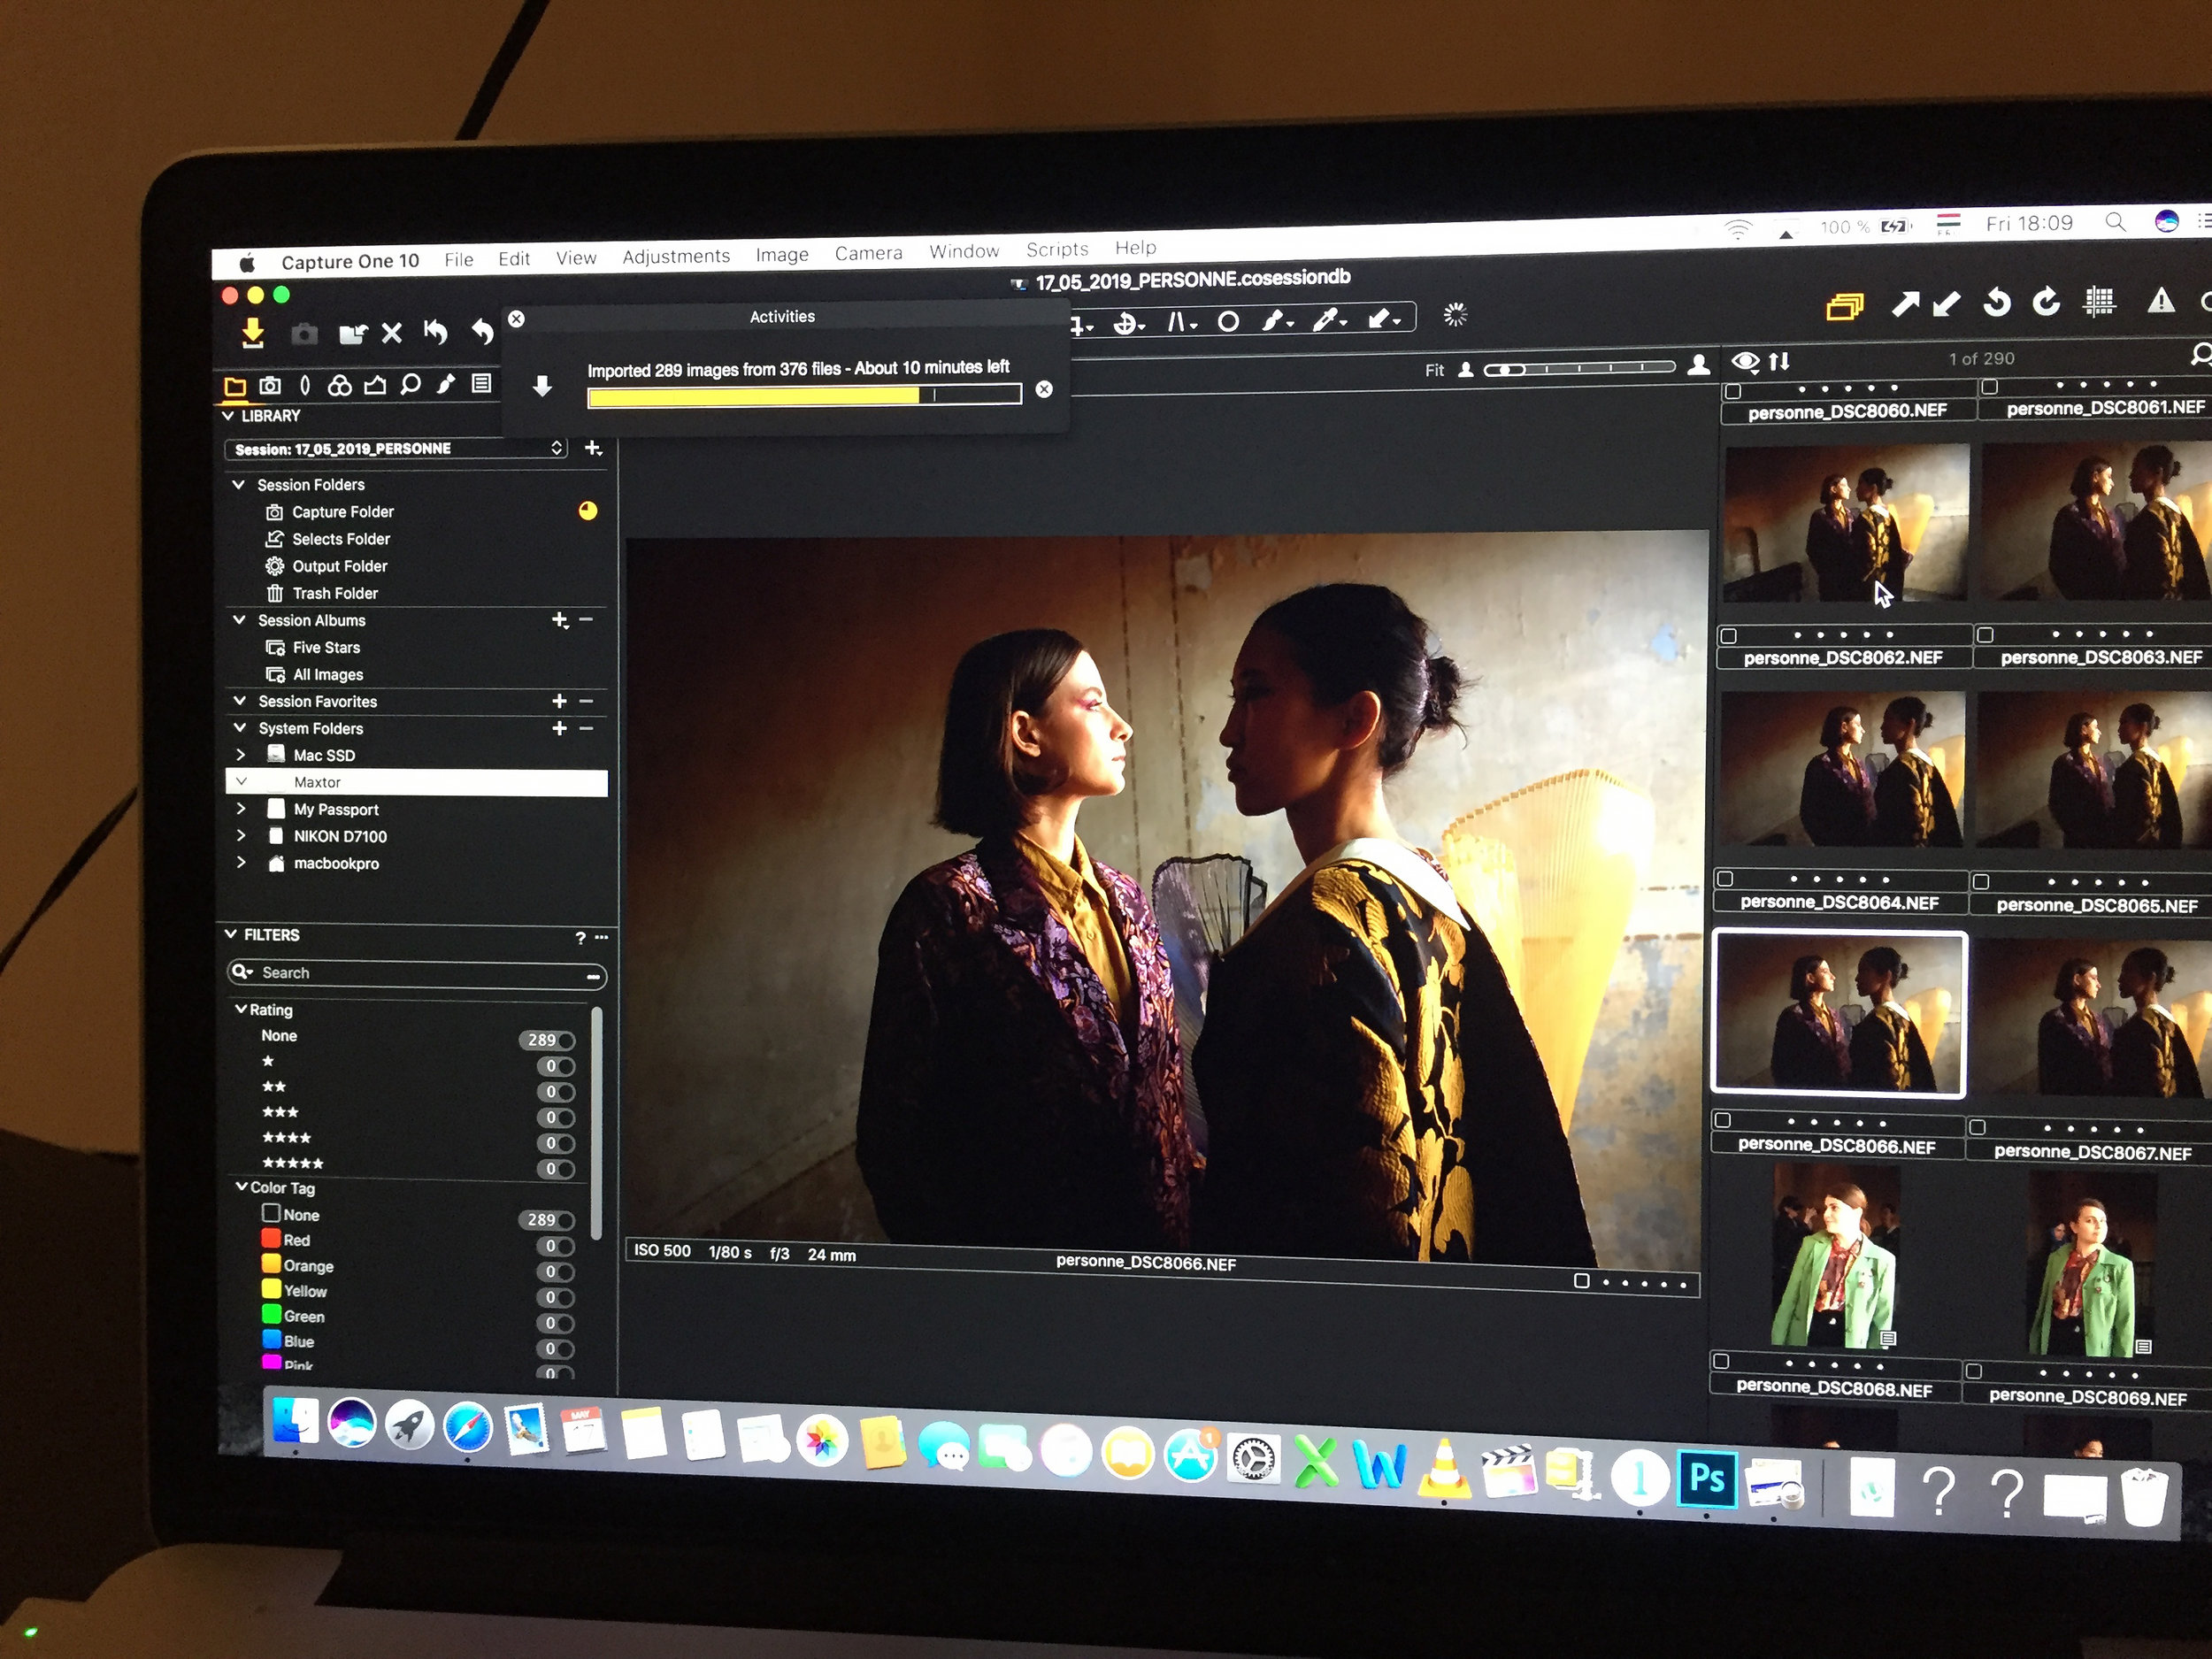The width and height of the screenshot is (2212, 1659).
Task: Collapse the LIBRARY panel
Action: [229, 416]
